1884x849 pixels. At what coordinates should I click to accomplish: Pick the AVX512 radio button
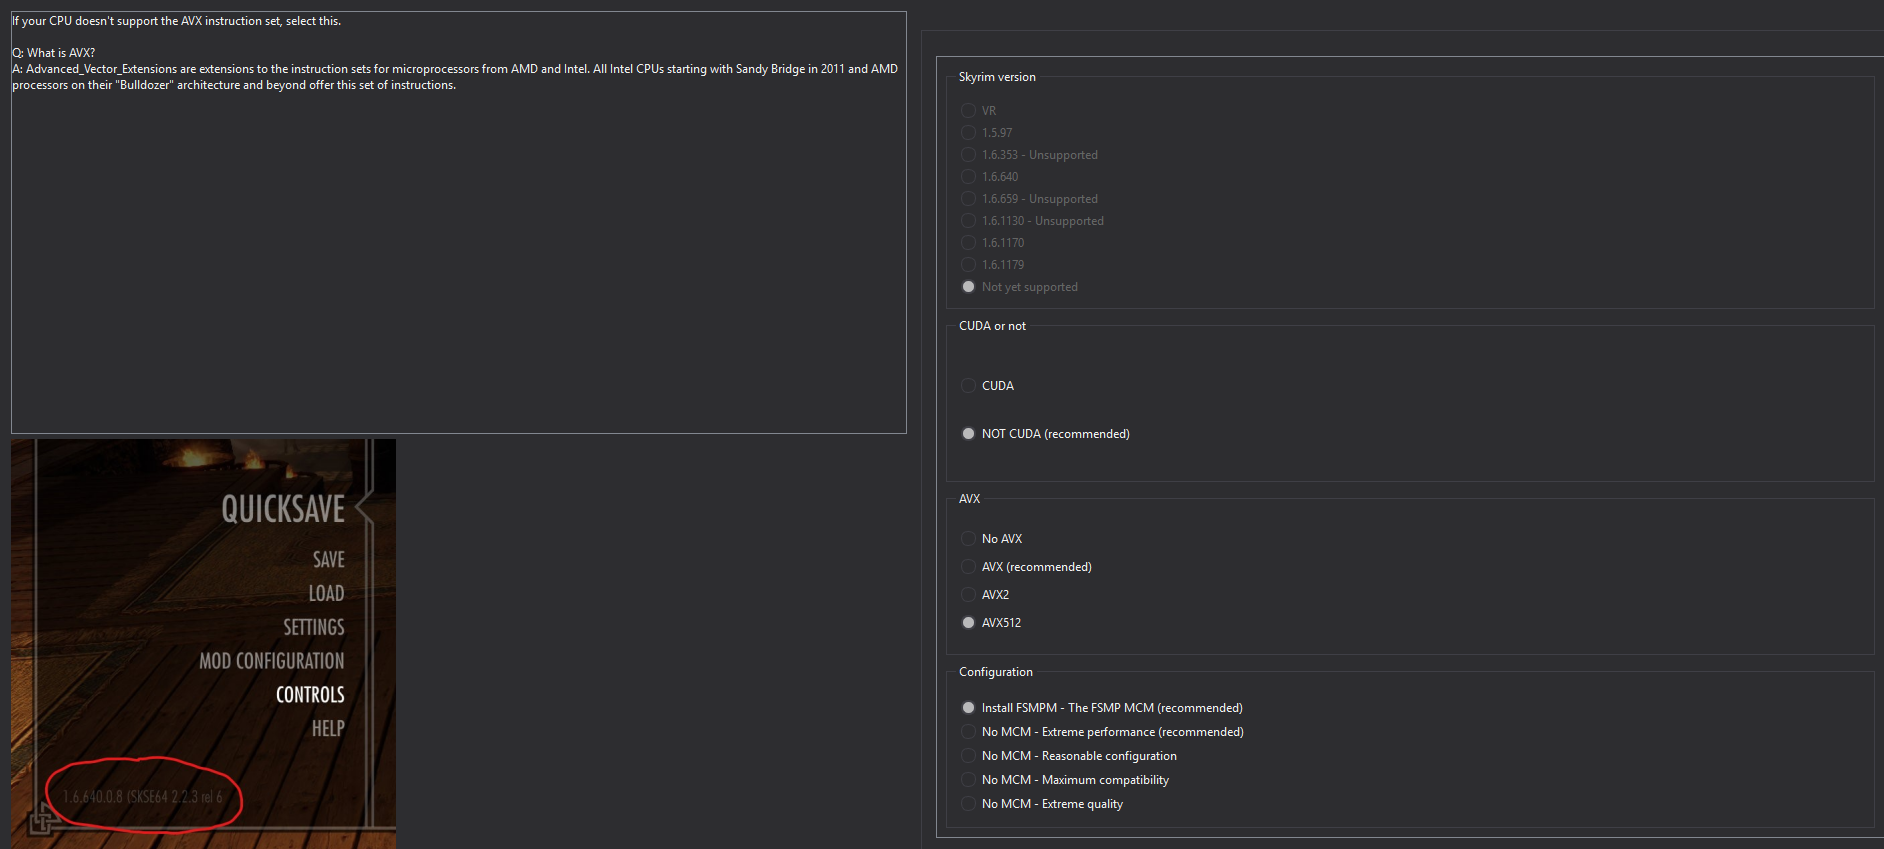click(x=968, y=623)
